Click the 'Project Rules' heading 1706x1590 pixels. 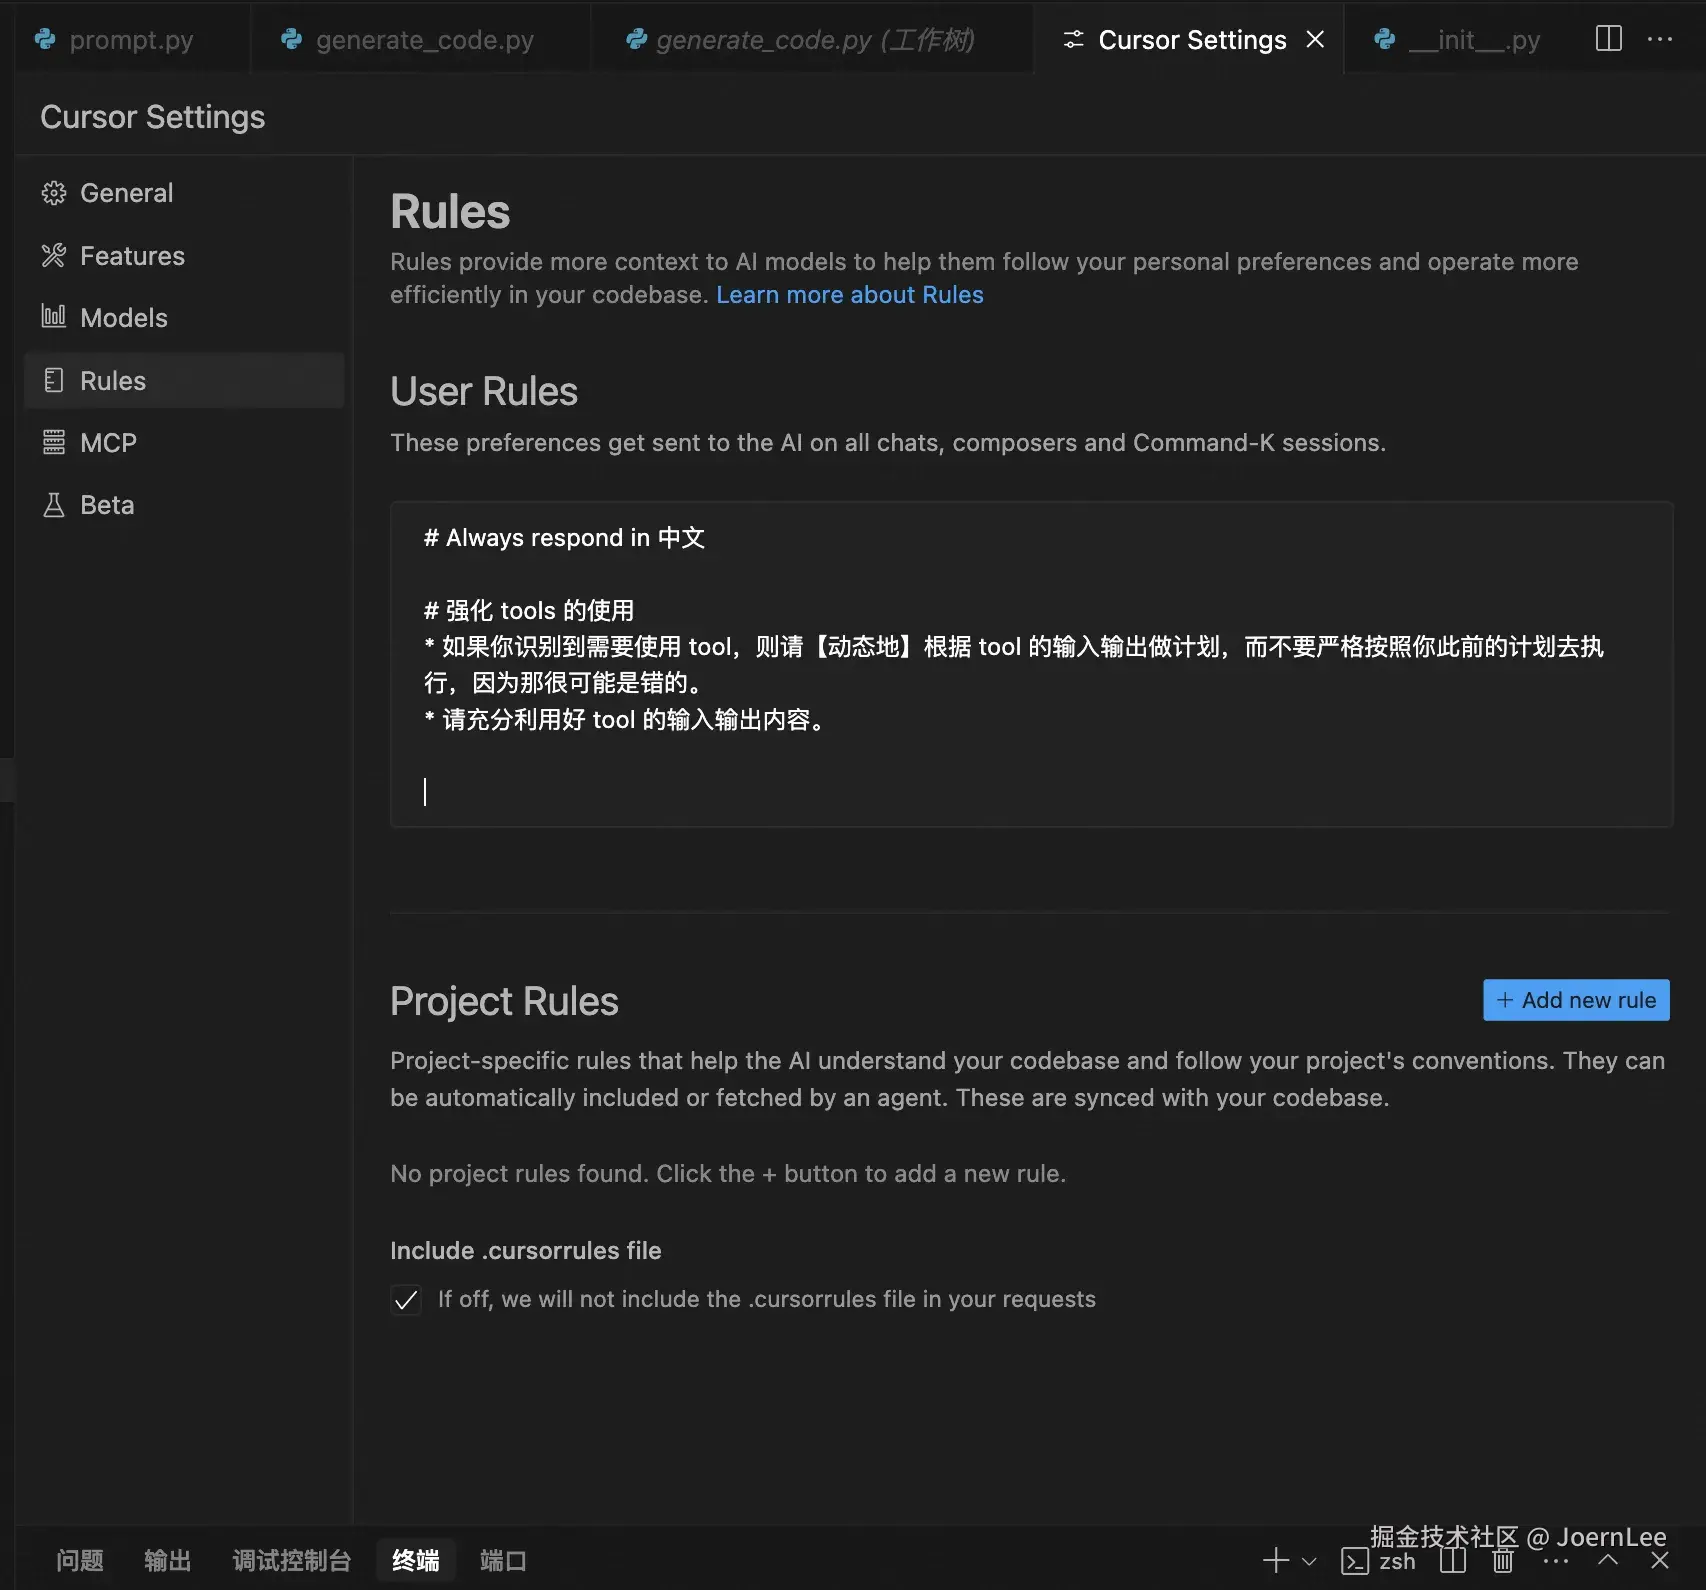click(504, 1001)
